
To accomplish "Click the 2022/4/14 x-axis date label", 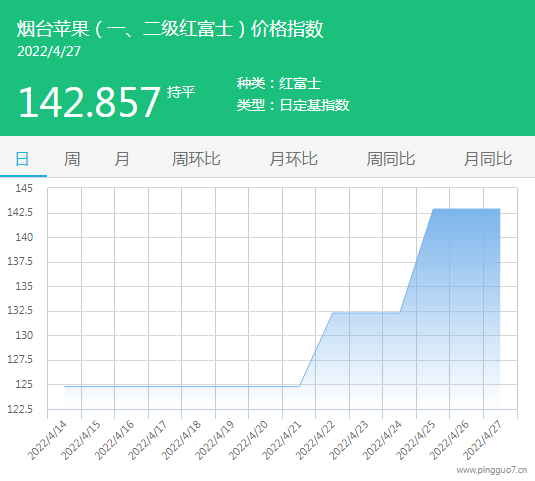I will (47, 440).
